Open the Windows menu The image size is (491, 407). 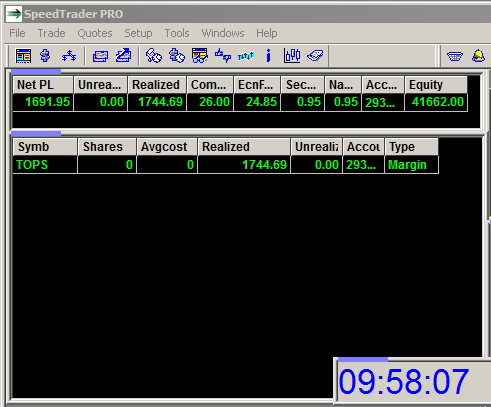point(223,33)
